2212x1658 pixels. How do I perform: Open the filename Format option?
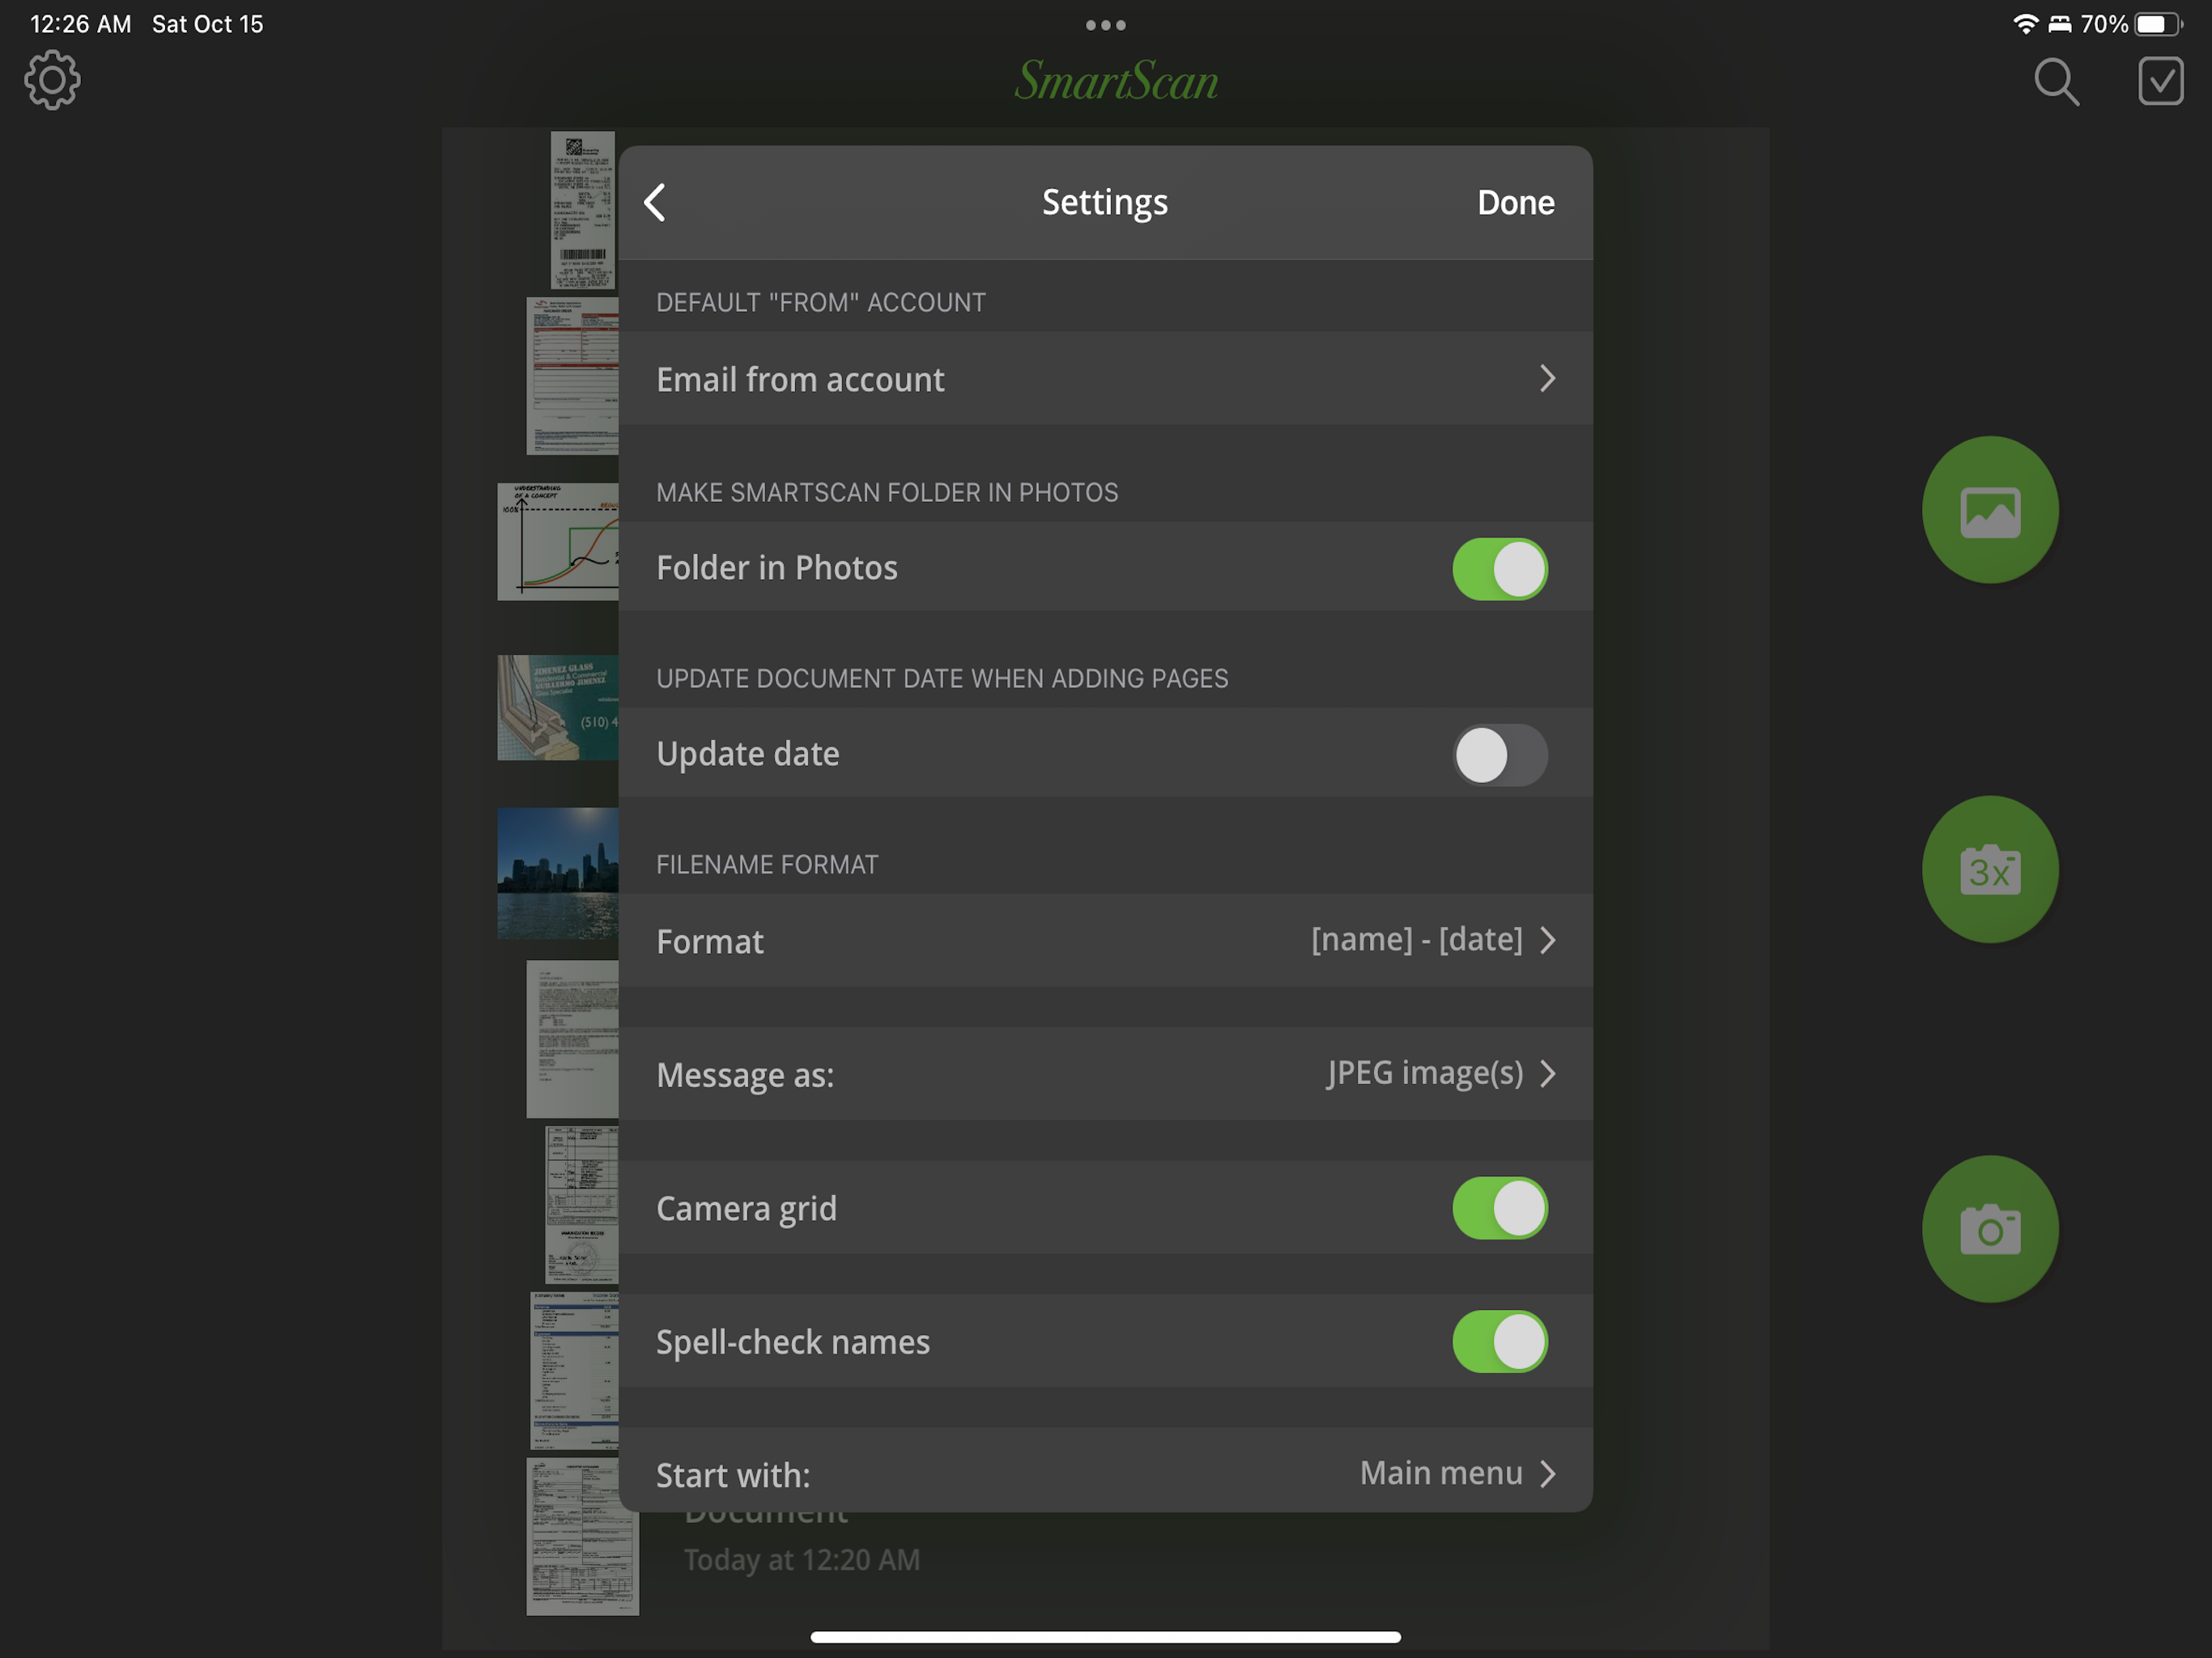1105,941
